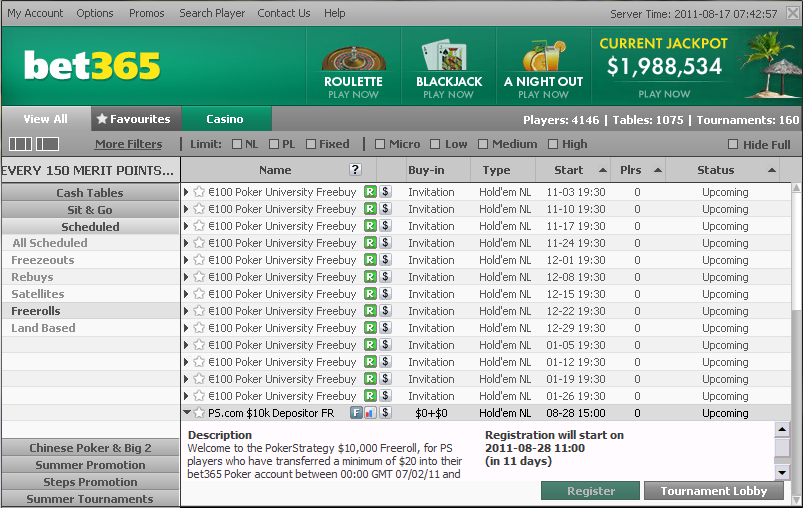Image resolution: width=803 pixels, height=508 pixels.
Task: Favourite star for the 11-24 19:30 Freebuy
Action: point(199,243)
